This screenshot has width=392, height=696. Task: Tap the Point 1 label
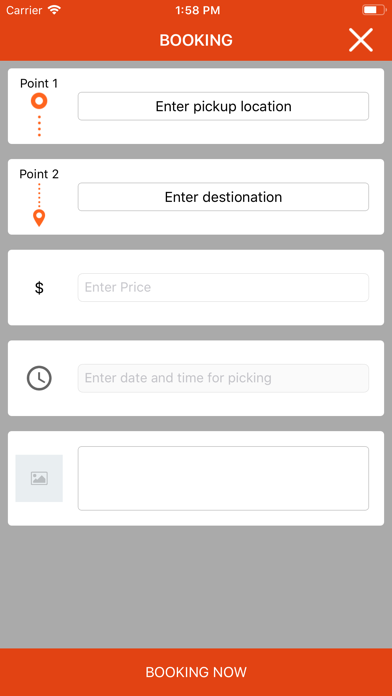tap(39, 83)
